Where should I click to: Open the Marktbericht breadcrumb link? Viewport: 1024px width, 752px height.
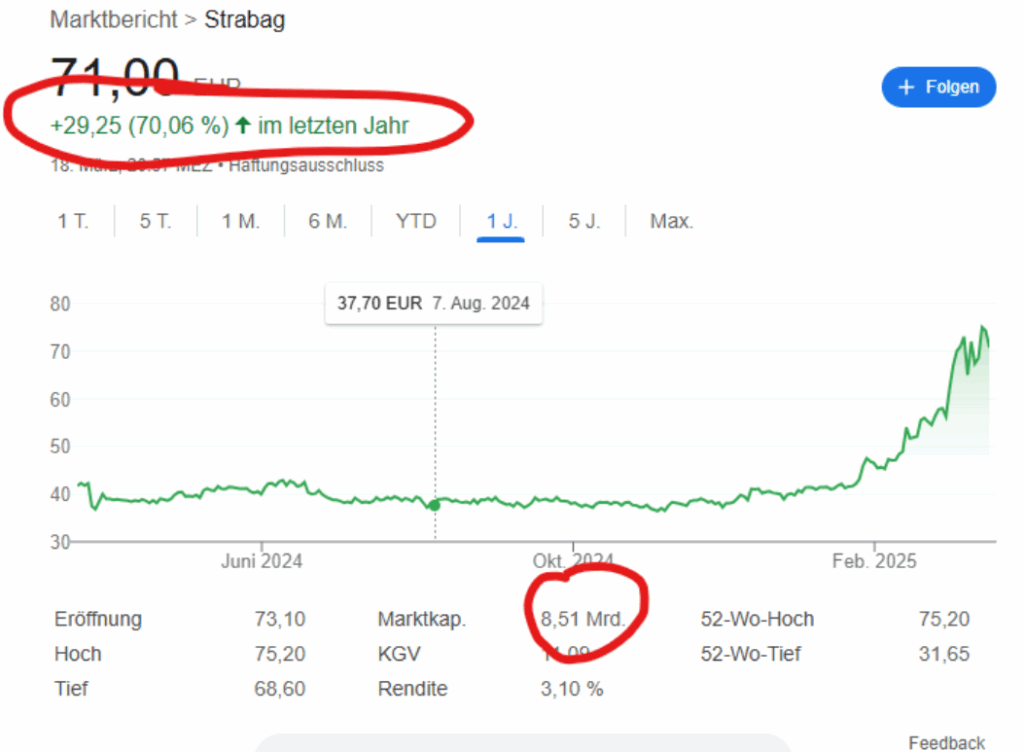point(114,20)
